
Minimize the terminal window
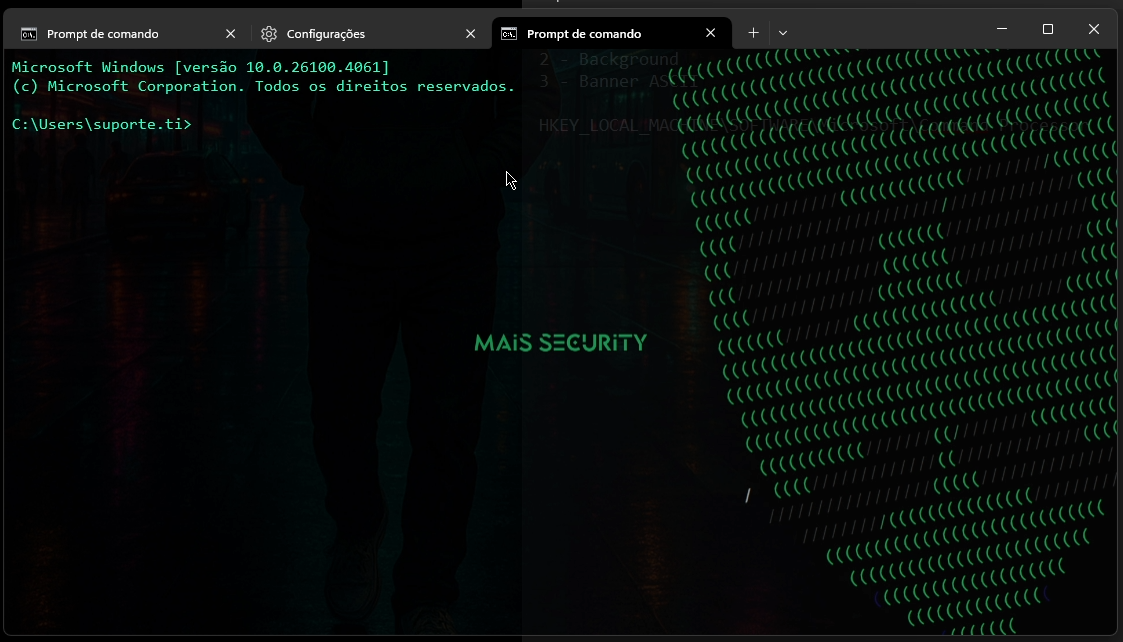[x=1002, y=29]
